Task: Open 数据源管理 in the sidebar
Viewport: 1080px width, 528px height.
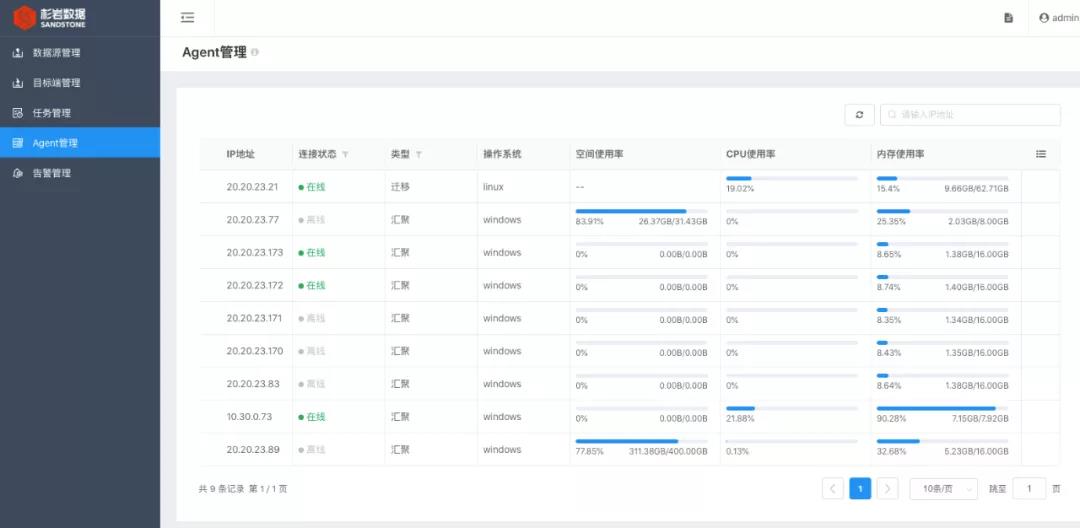Action: pyautogui.click(x=80, y=53)
